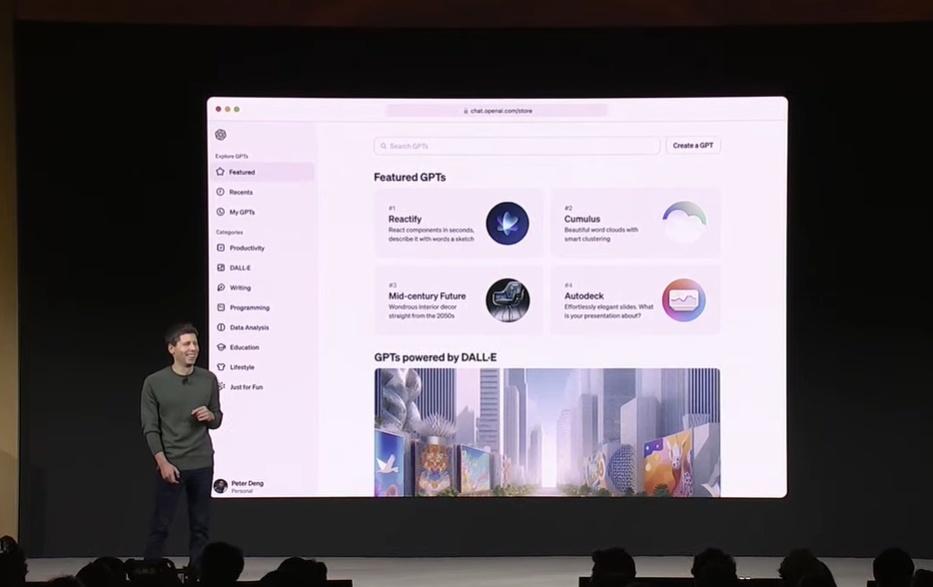Click the Autodeck slides icon
Viewport: 933px width, 587px height.
[684, 300]
